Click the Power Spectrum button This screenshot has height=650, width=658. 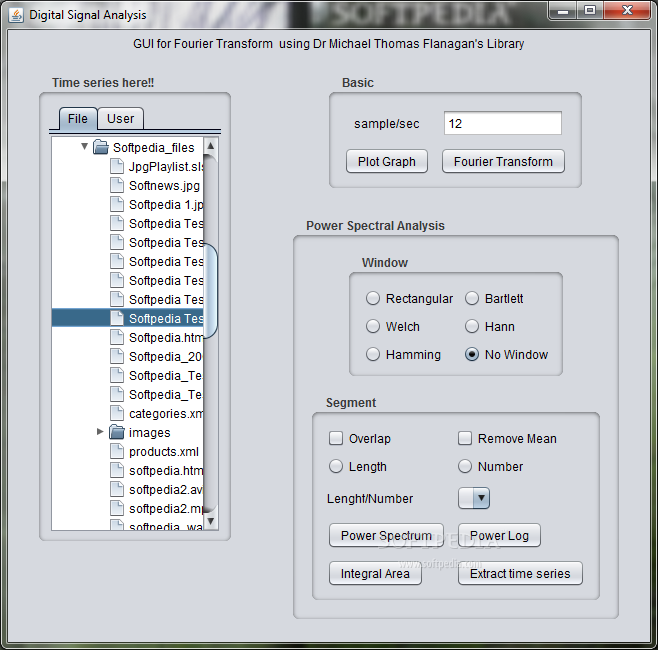386,535
